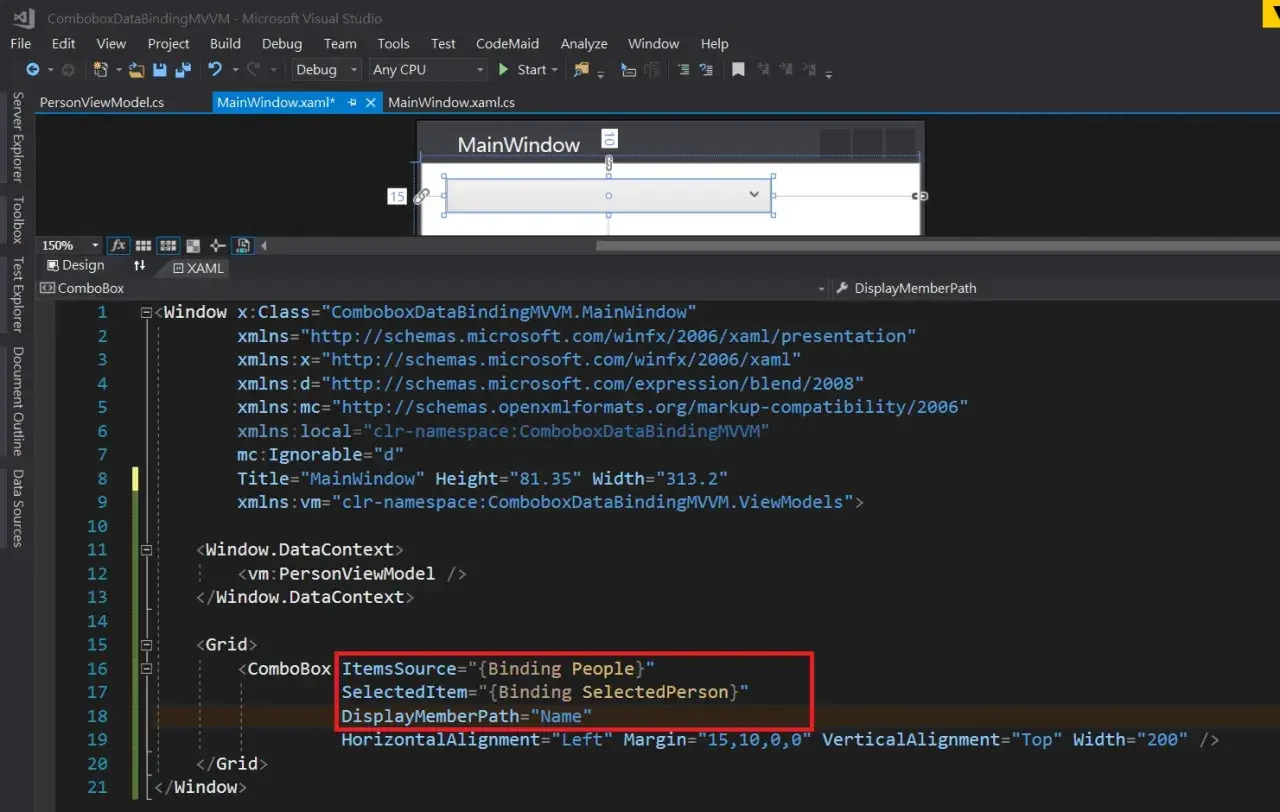Screen dimensions: 1280x812
Task: Click the toggle bookmark icon
Action: pos(738,69)
